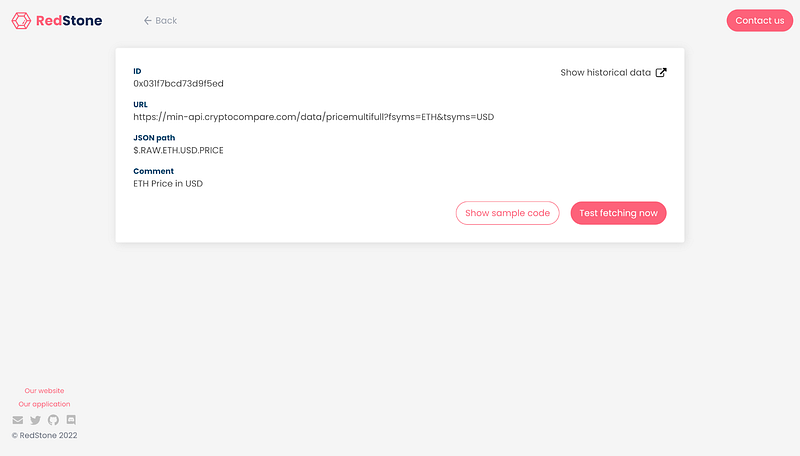800x456 pixels.
Task: Click the email envelope icon in footer
Action: point(18,420)
